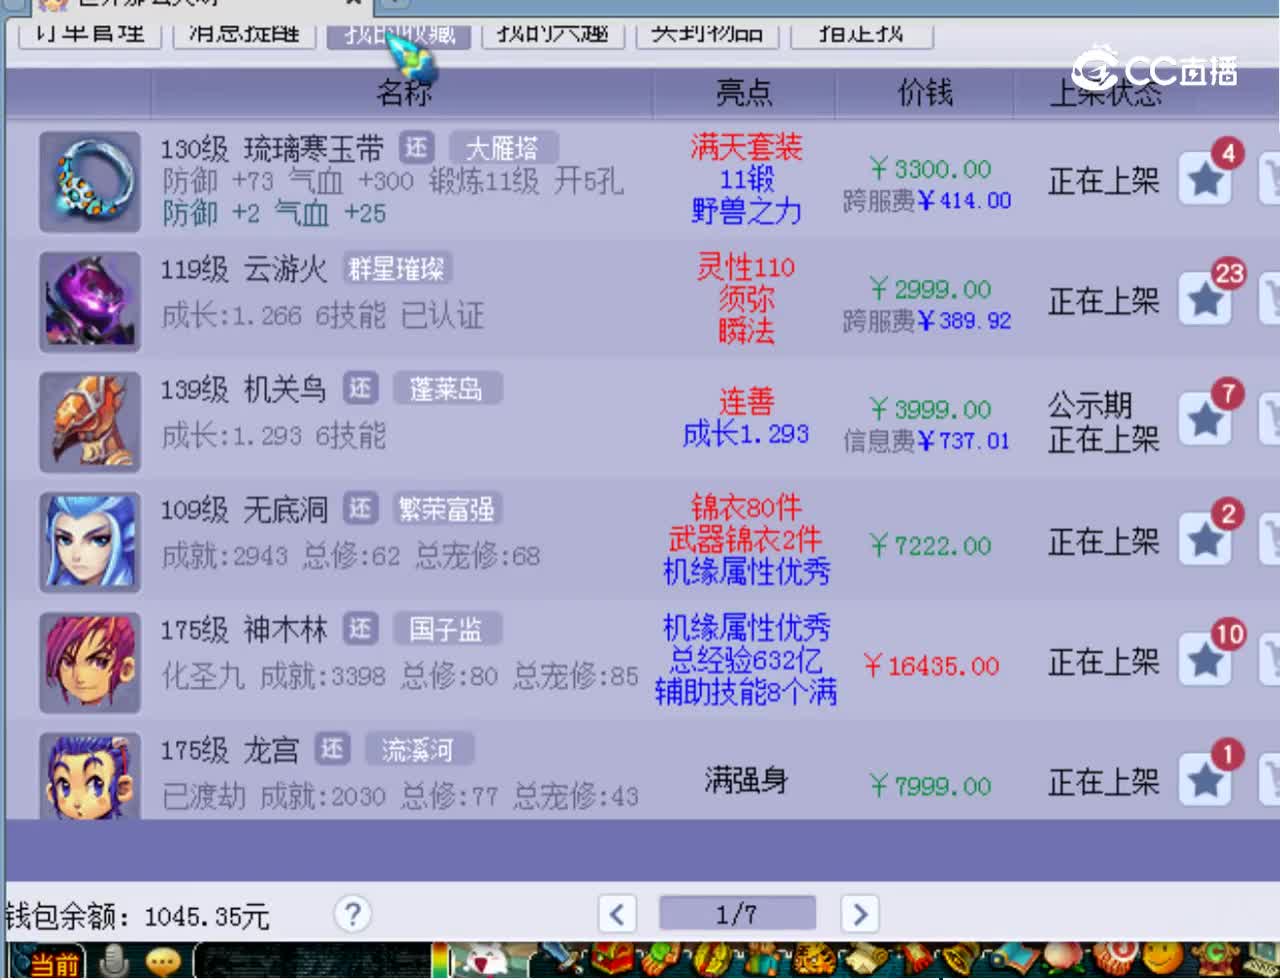Switch to 我的关注 tab
This screenshot has width=1280, height=980.
pyautogui.click(x=554, y=35)
